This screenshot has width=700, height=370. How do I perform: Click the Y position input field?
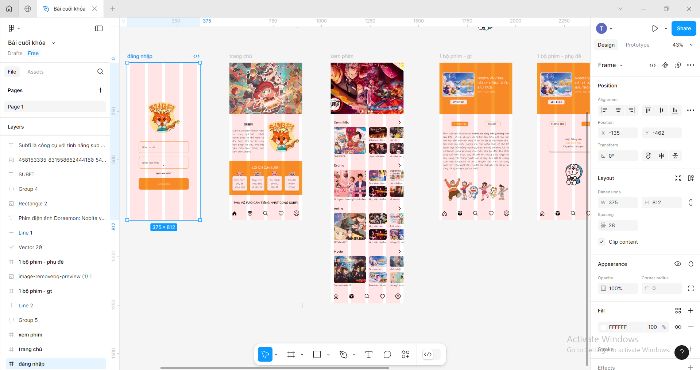(x=662, y=133)
